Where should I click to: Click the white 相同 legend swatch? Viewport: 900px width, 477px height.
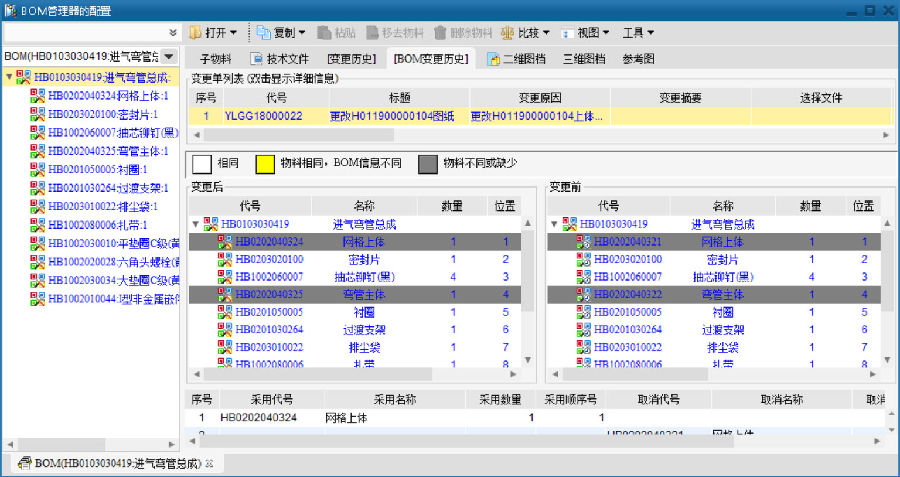(201, 164)
